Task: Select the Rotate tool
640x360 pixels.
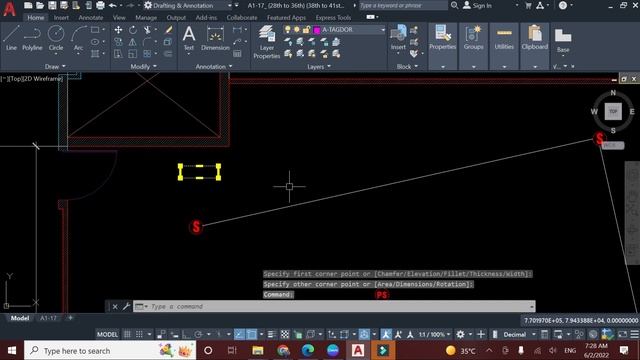Action: 133,30
